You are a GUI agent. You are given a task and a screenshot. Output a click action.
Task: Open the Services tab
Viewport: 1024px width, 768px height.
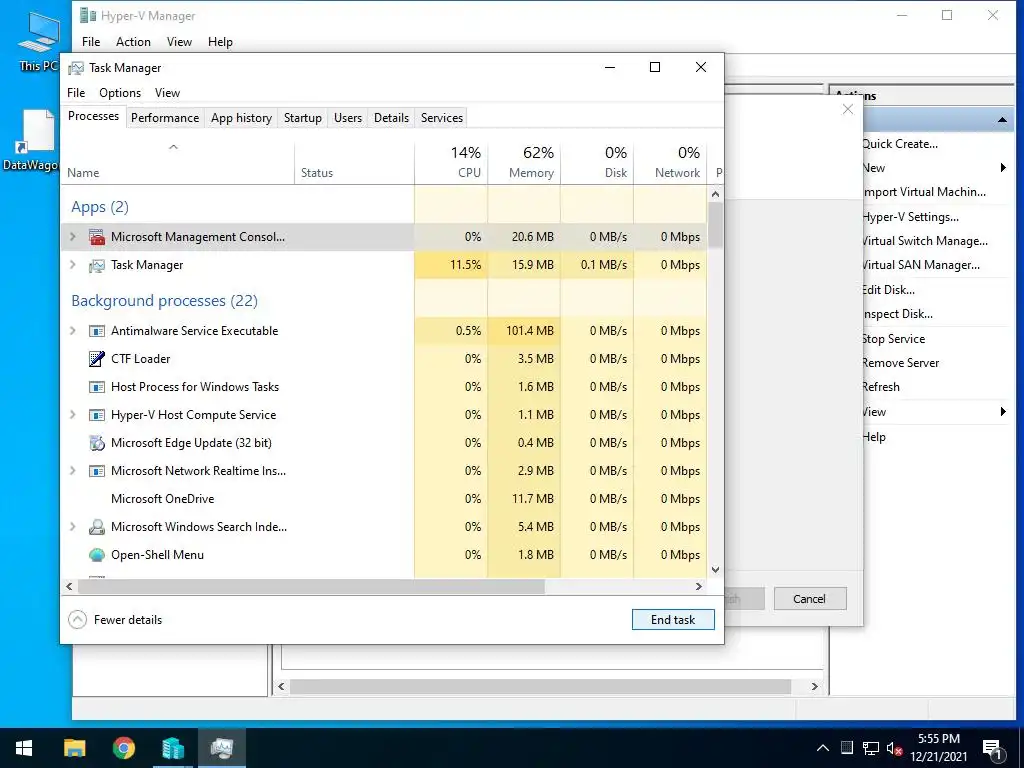(x=441, y=118)
